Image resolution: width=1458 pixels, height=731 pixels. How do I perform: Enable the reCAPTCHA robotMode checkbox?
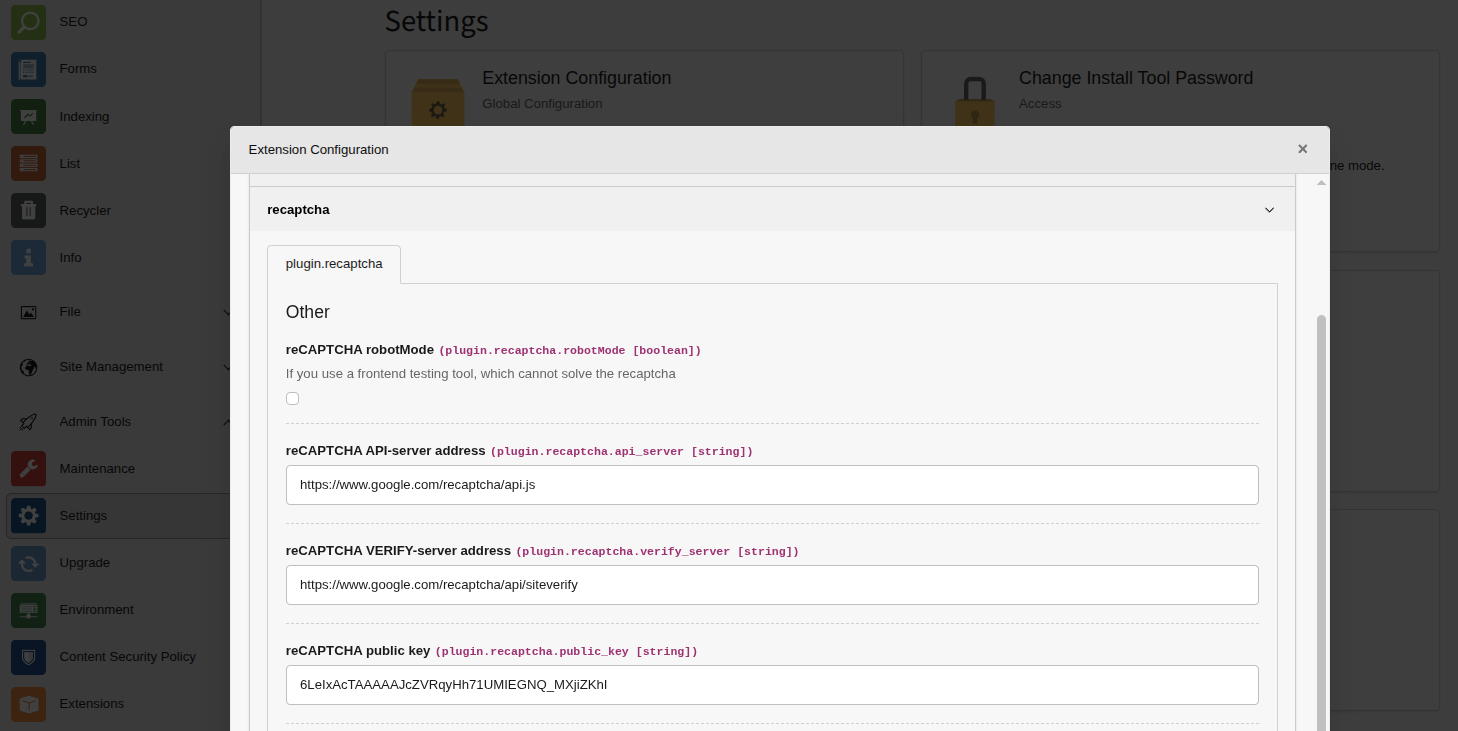(x=292, y=398)
